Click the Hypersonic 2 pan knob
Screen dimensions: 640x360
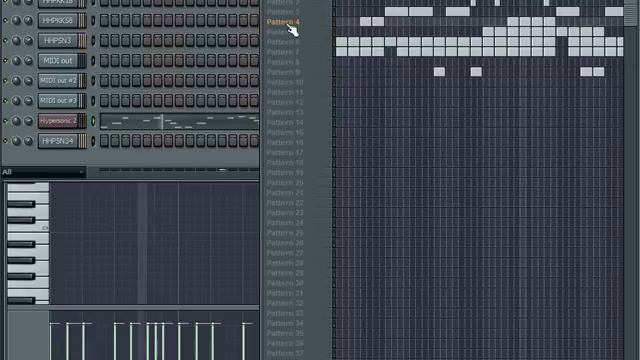16,121
